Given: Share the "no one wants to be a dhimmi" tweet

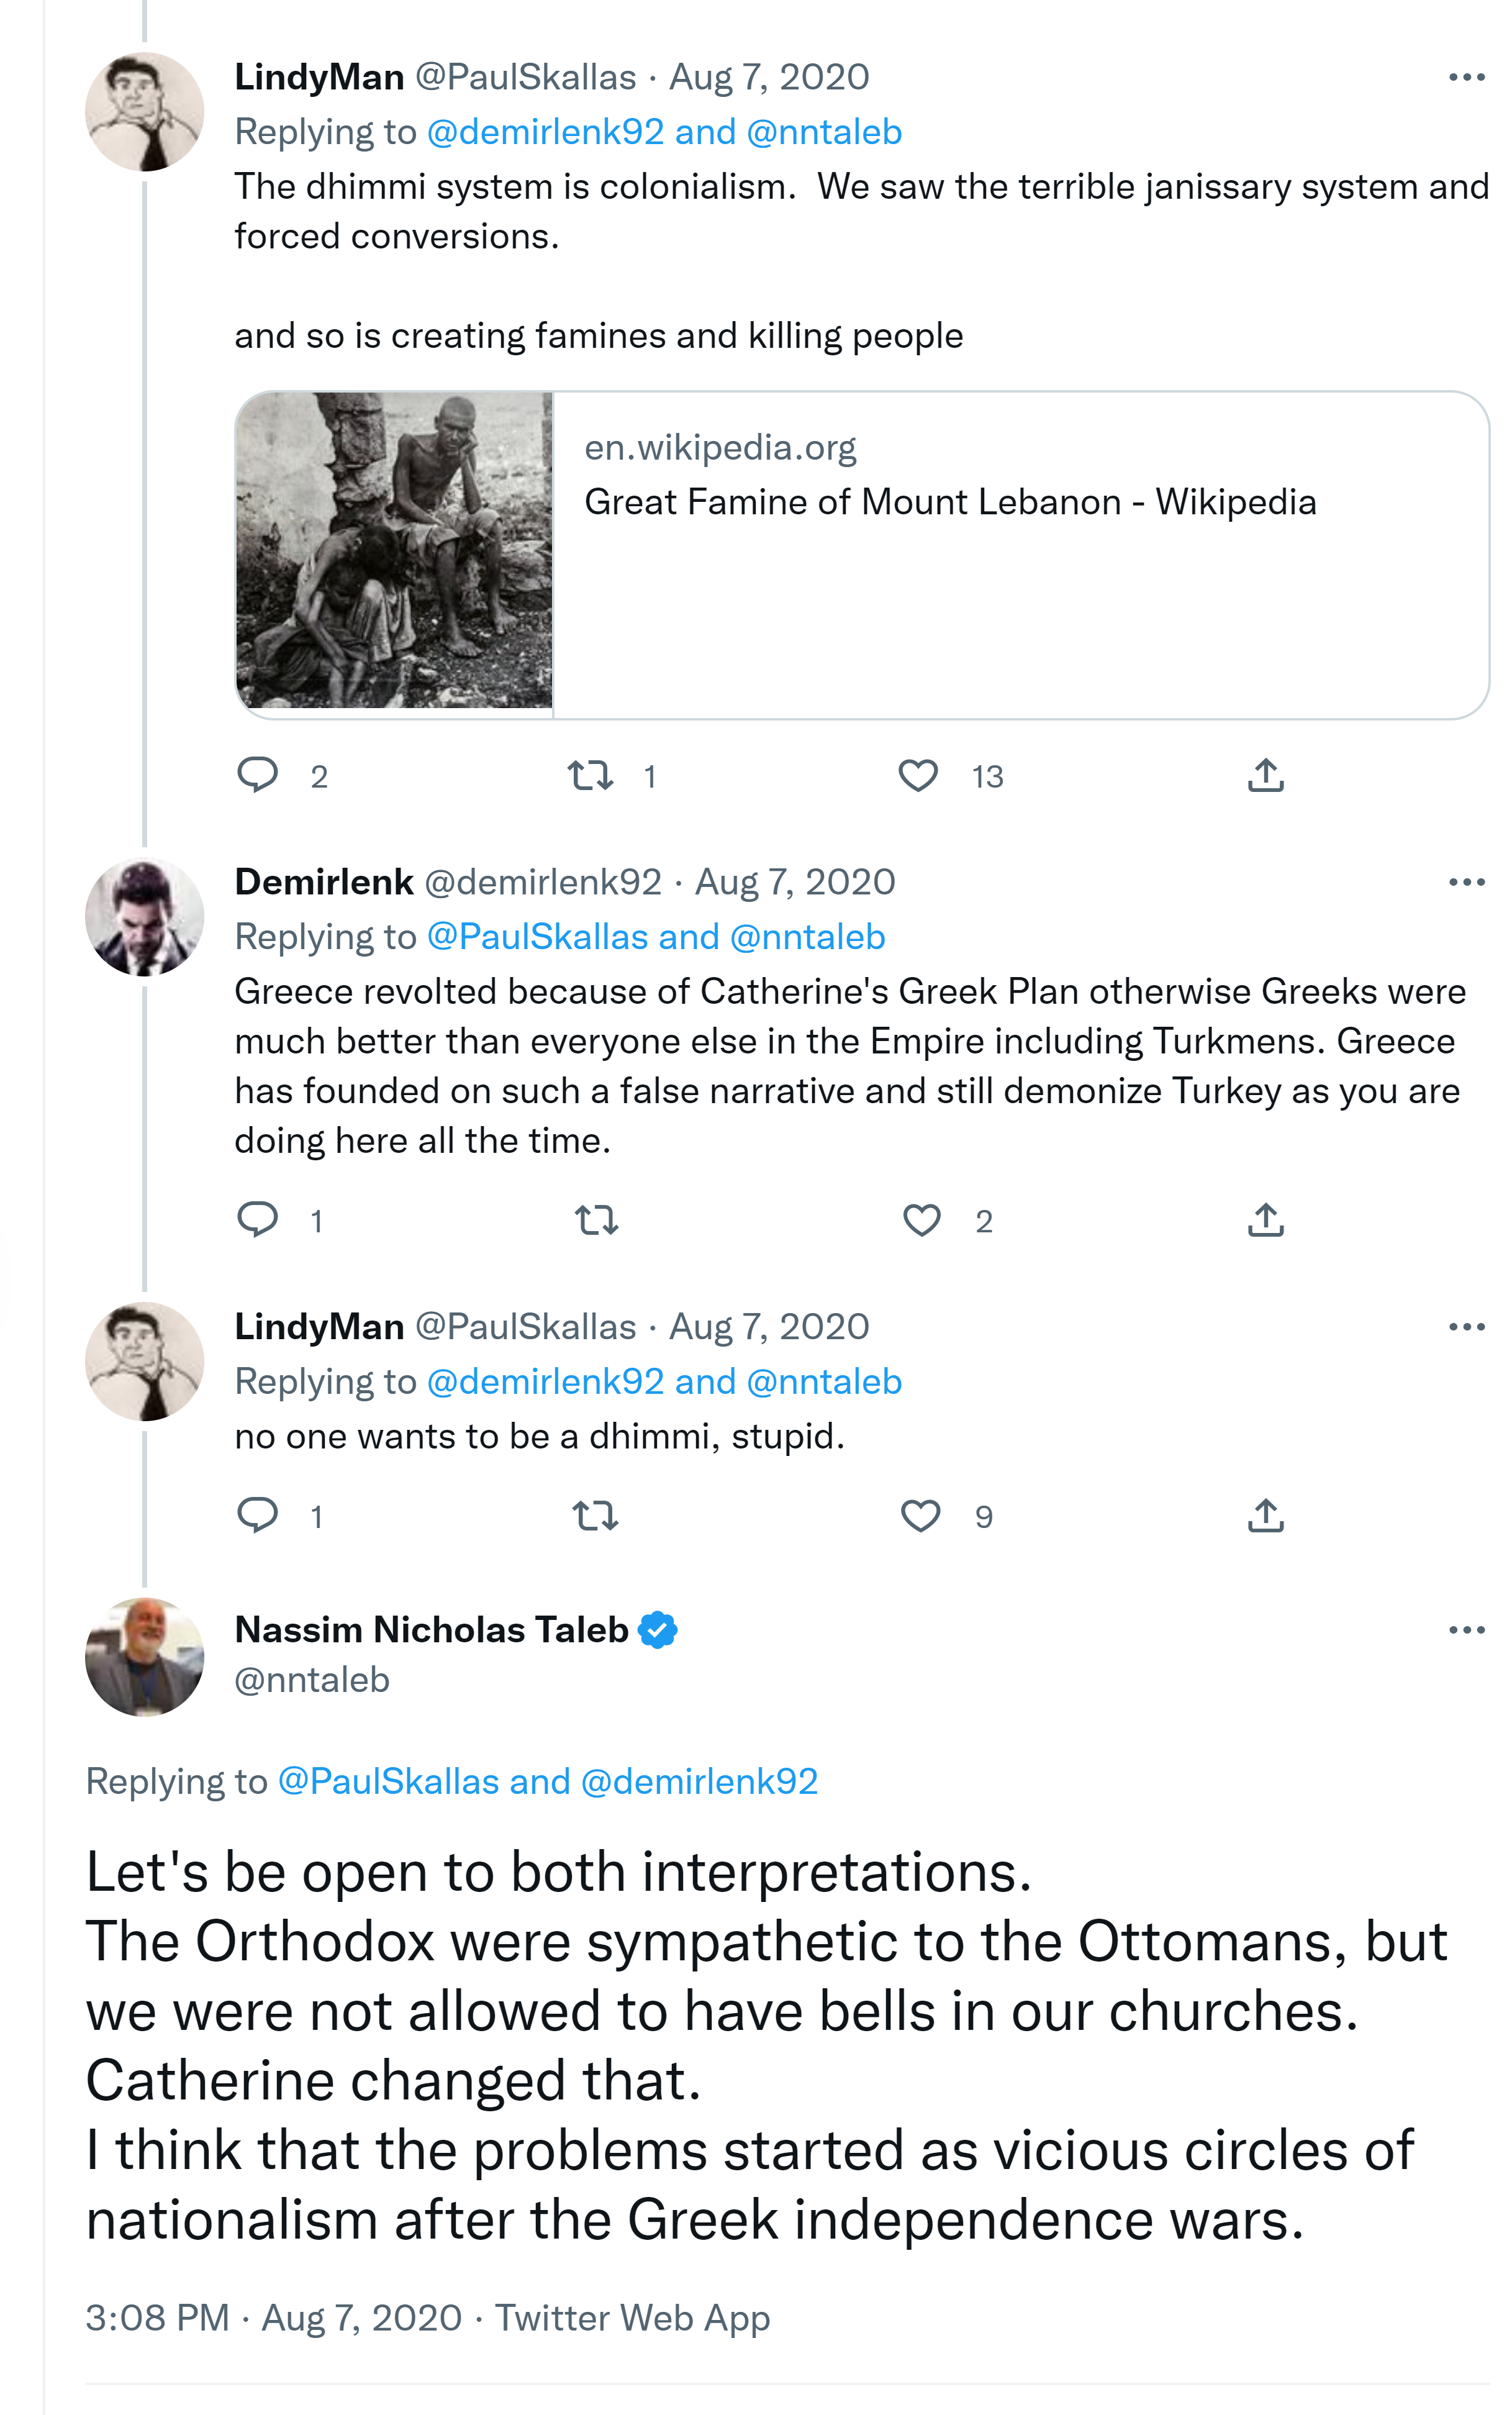Looking at the screenshot, I should 1265,1515.
